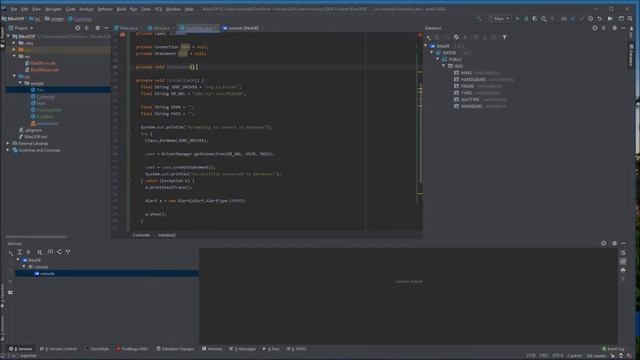Click the data source properties icon in the Database toolbar
The image size is (640, 360).
456,37
